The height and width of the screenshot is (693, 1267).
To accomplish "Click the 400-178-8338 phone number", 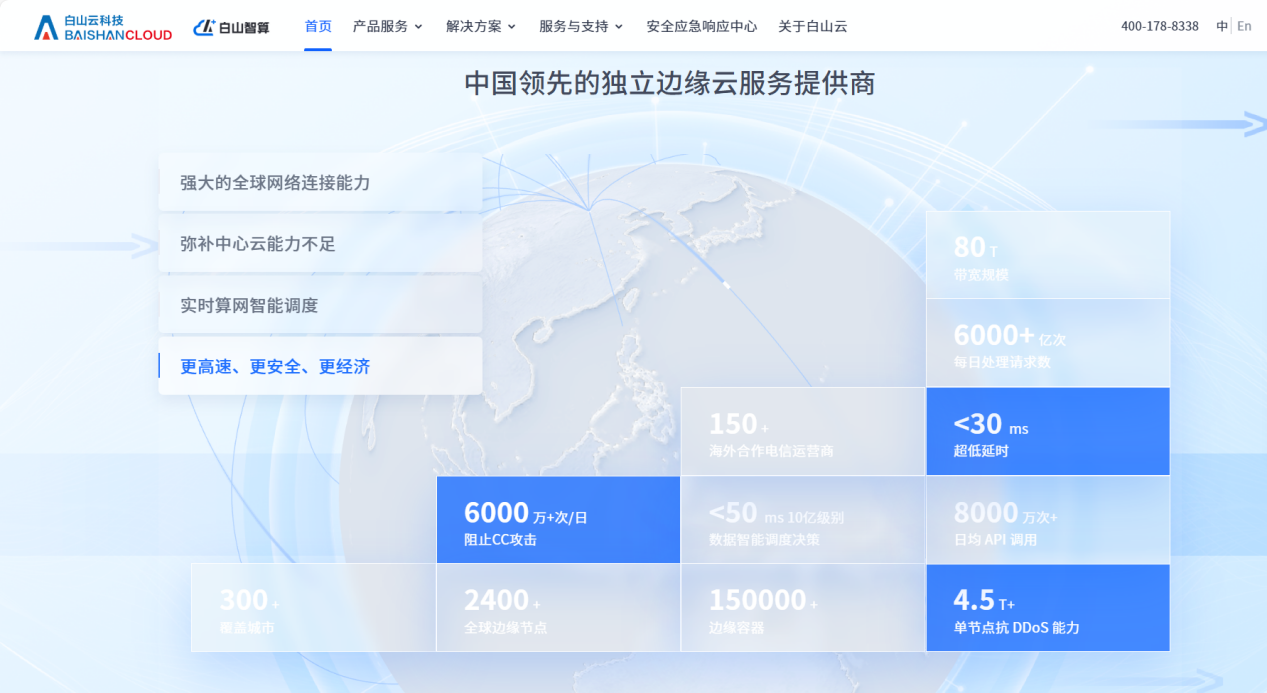I will pyautogui.click(x=1160, y=25).
